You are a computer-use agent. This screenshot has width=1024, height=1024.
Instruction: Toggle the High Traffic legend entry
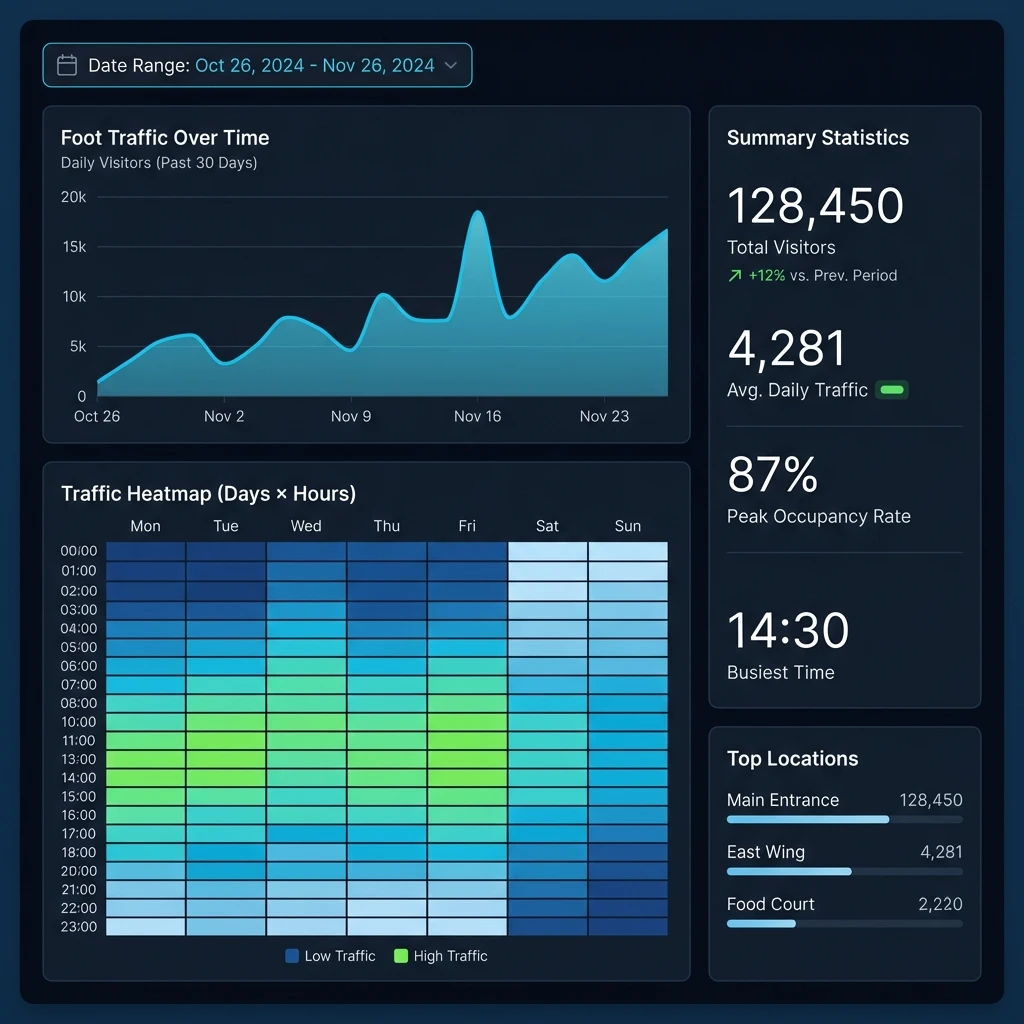(440, 956)
